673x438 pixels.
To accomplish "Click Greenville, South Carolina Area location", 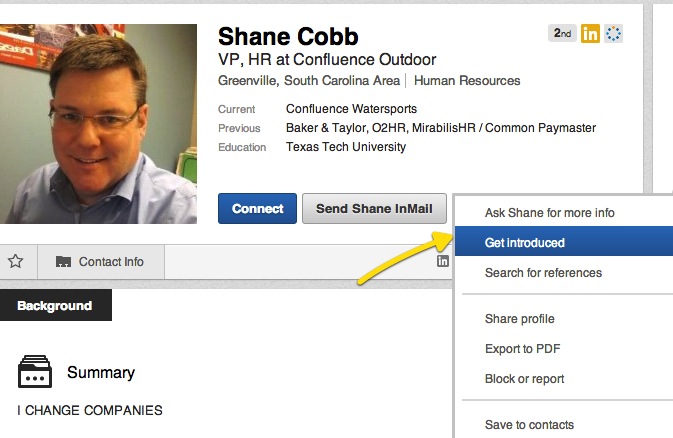I will [x=309, y=81].
